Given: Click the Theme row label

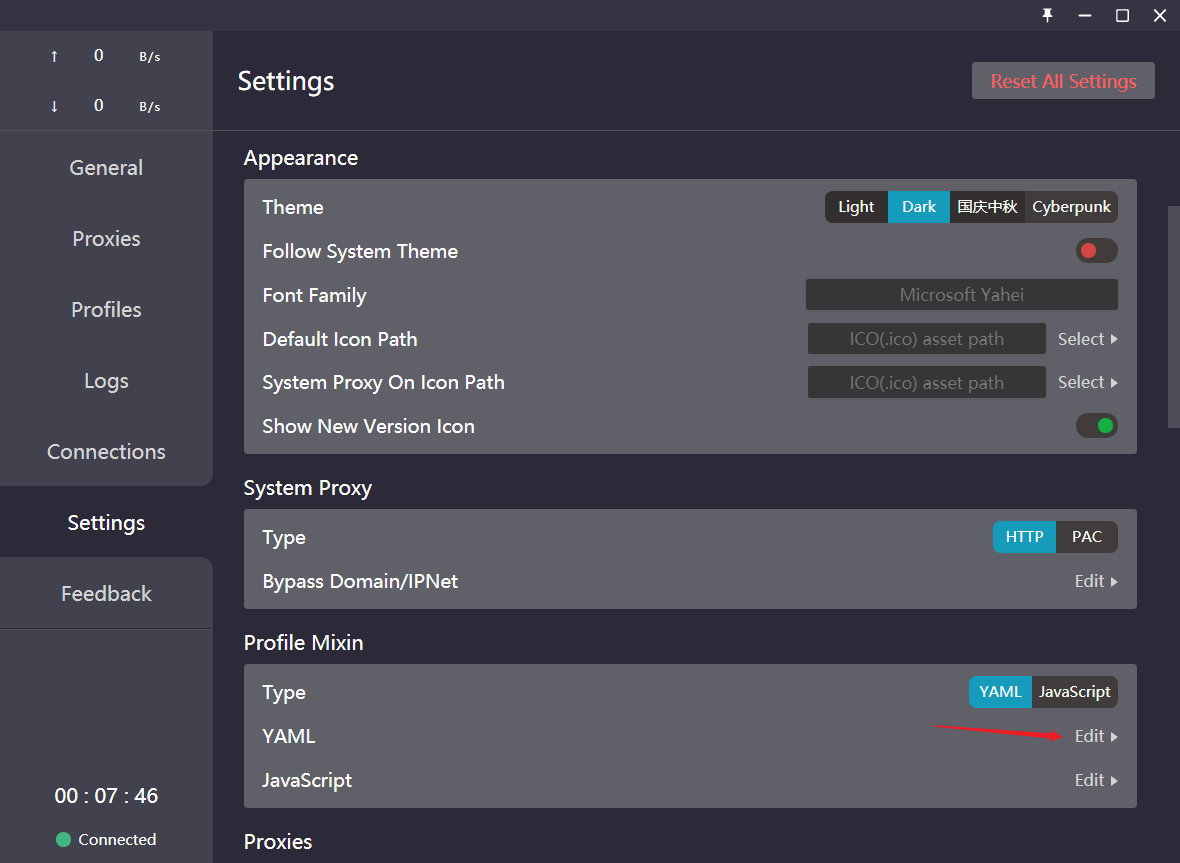Looking at the screenshot, I should 293,208.
